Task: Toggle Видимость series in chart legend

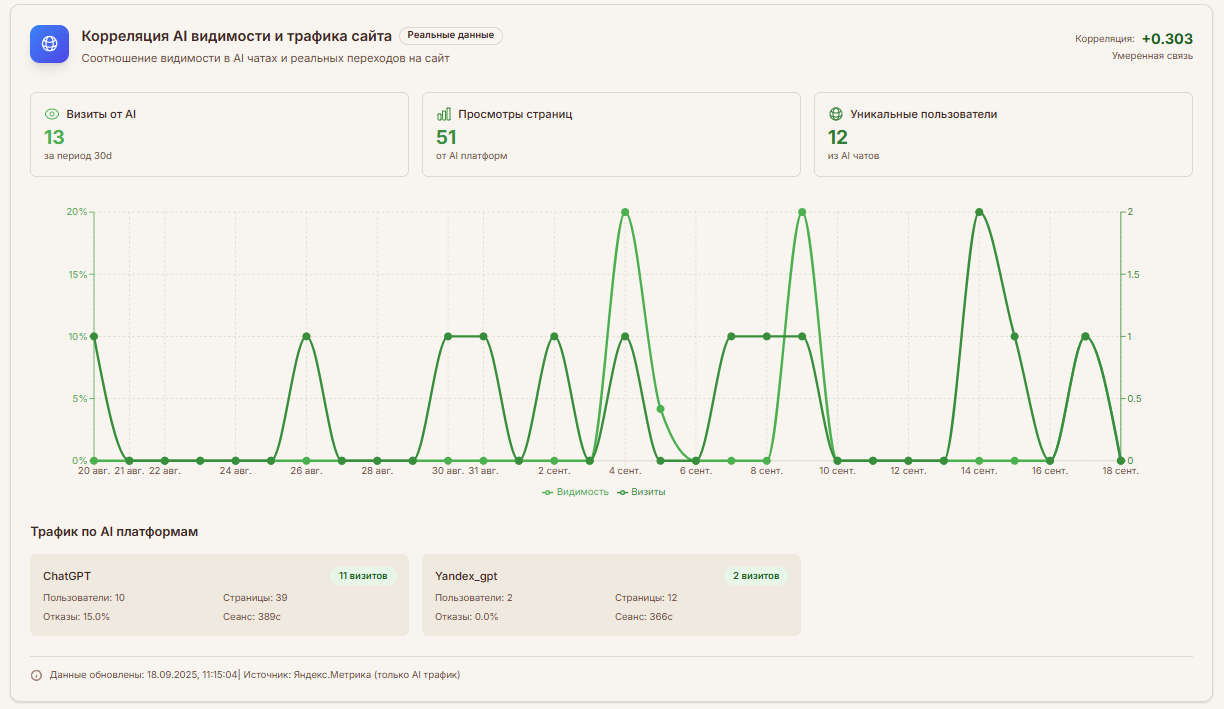Action: [575, 492]
